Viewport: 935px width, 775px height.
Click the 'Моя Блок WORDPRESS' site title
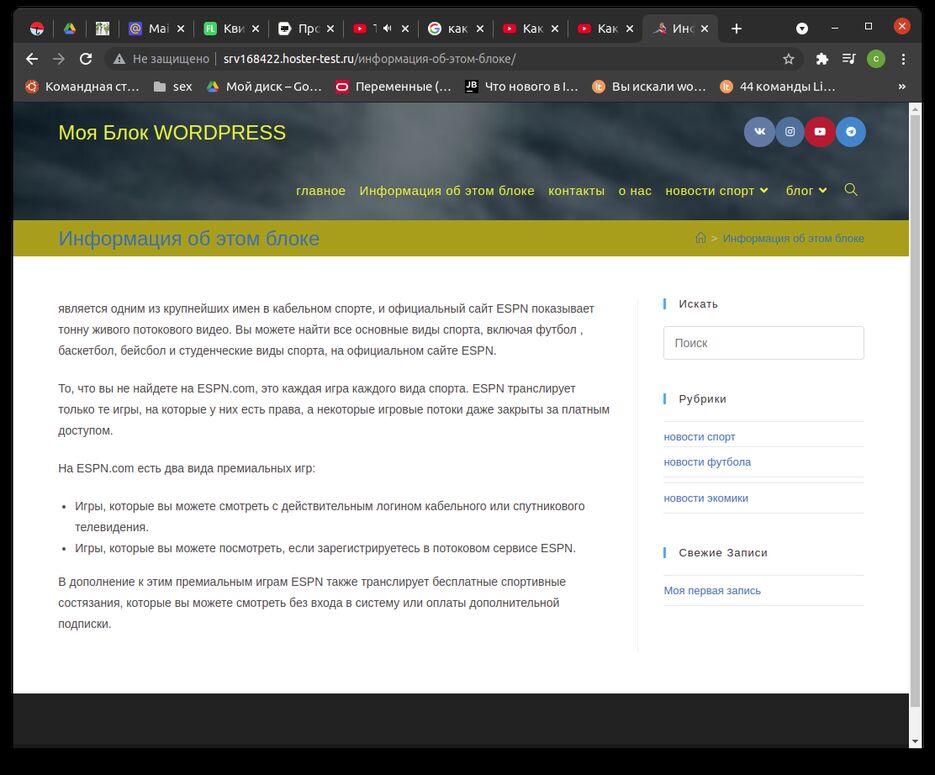coord(172,132)
